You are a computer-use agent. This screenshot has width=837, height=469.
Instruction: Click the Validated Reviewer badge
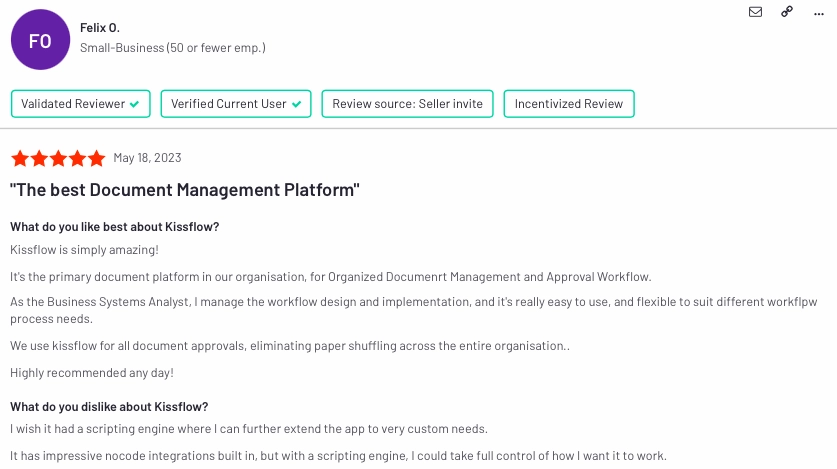pyautogui.click(x=81, y=104)
